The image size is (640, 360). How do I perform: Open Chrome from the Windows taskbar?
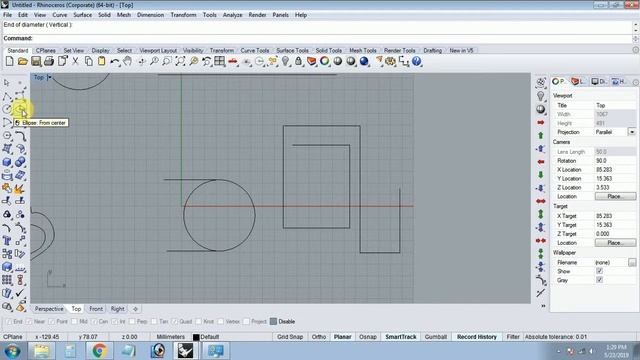tap(99, 351)
